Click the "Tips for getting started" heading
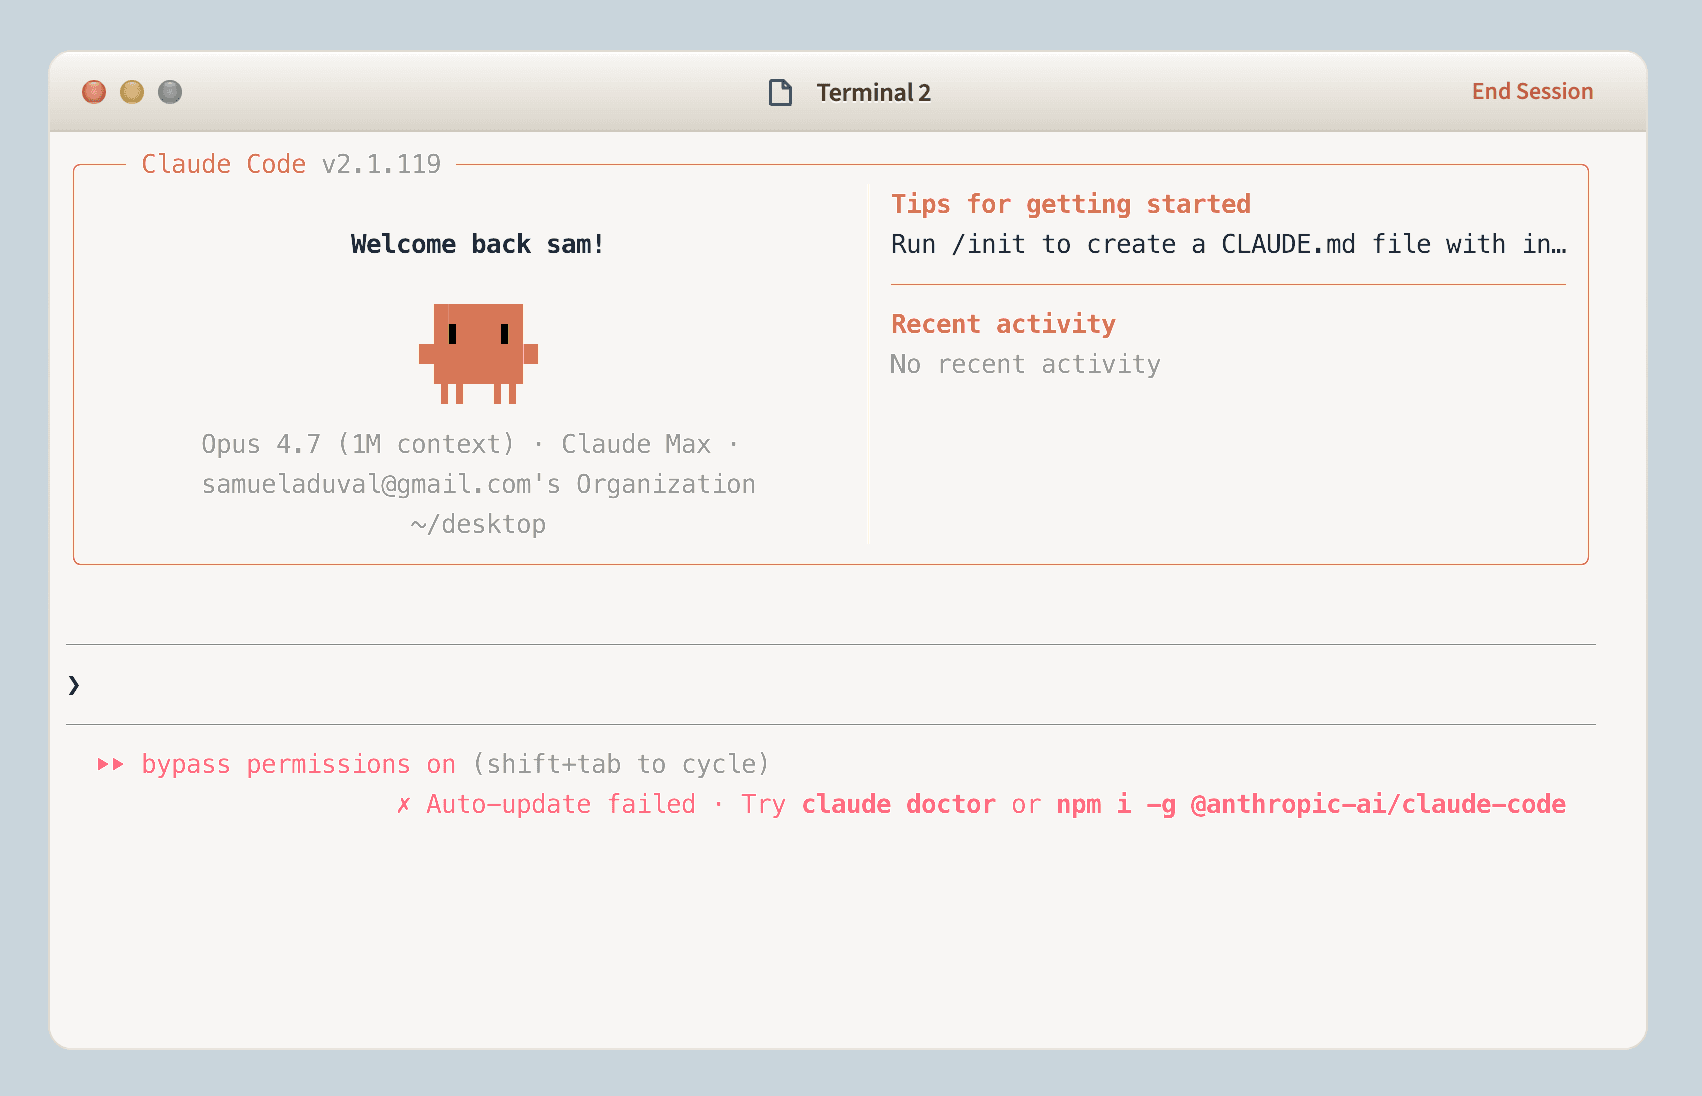The image size is (1702, 1096). click(1071, 204)
